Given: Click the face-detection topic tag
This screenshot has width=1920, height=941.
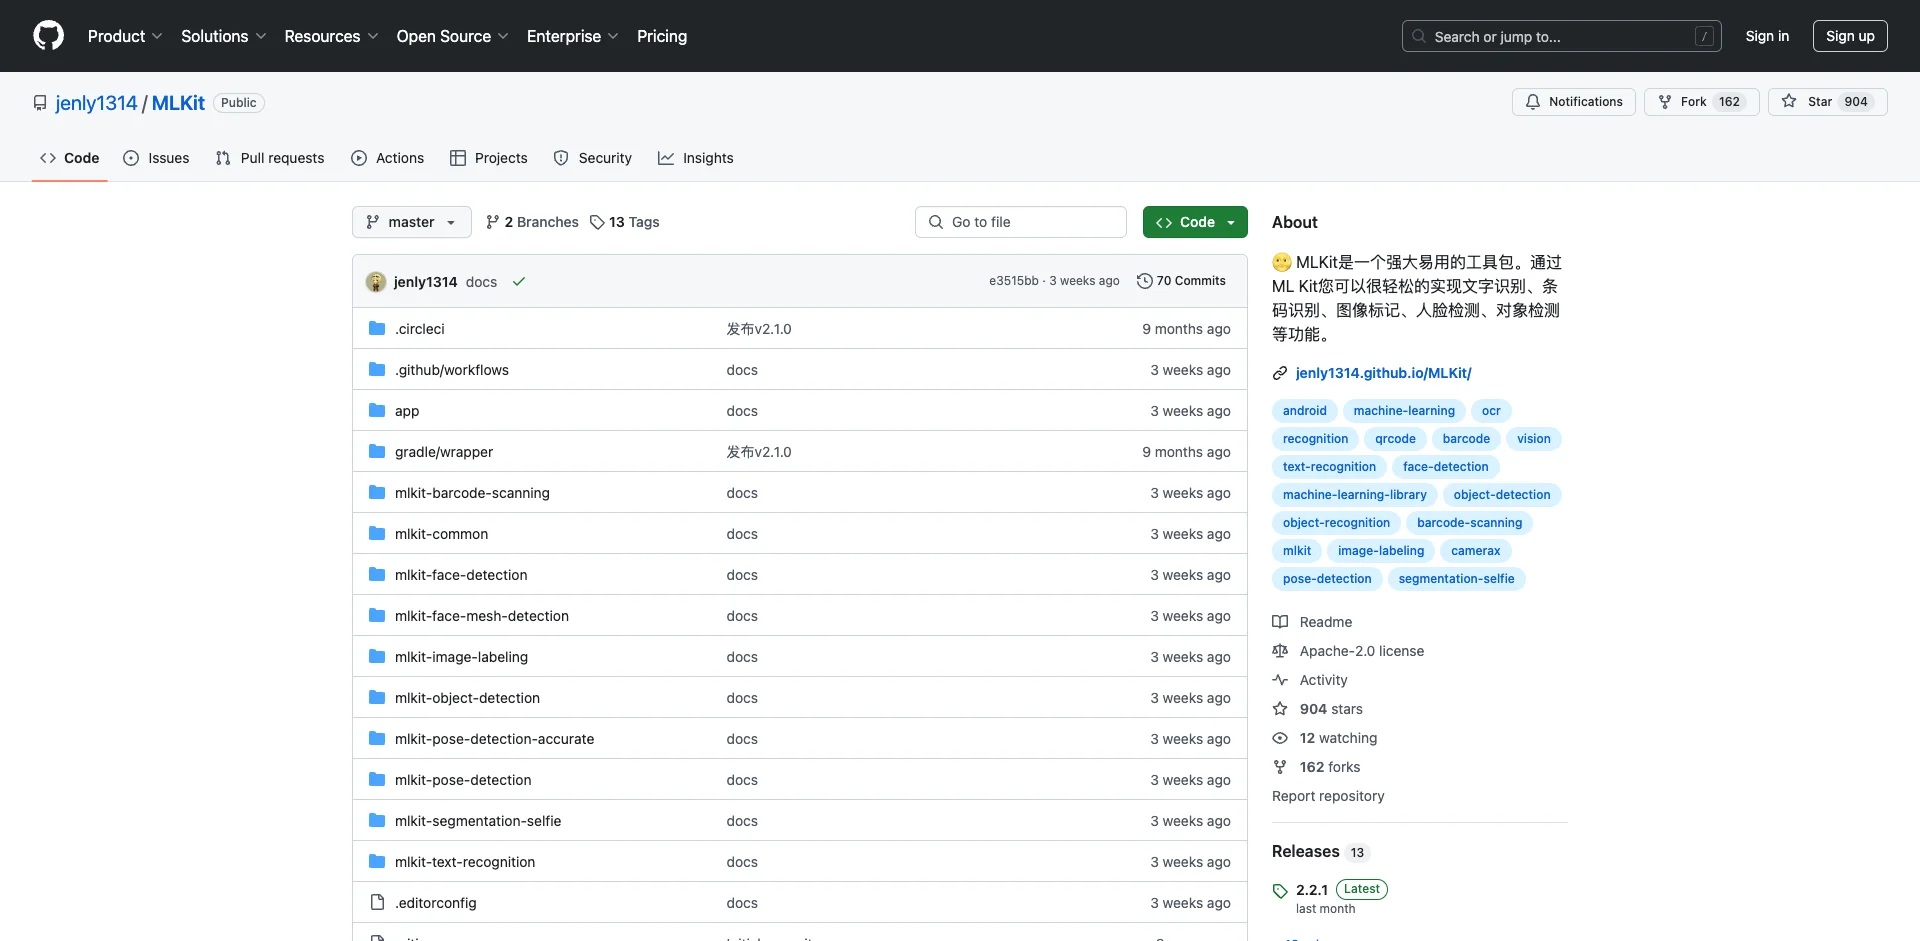Looking at the screenshot, I should click(1445, 467).
